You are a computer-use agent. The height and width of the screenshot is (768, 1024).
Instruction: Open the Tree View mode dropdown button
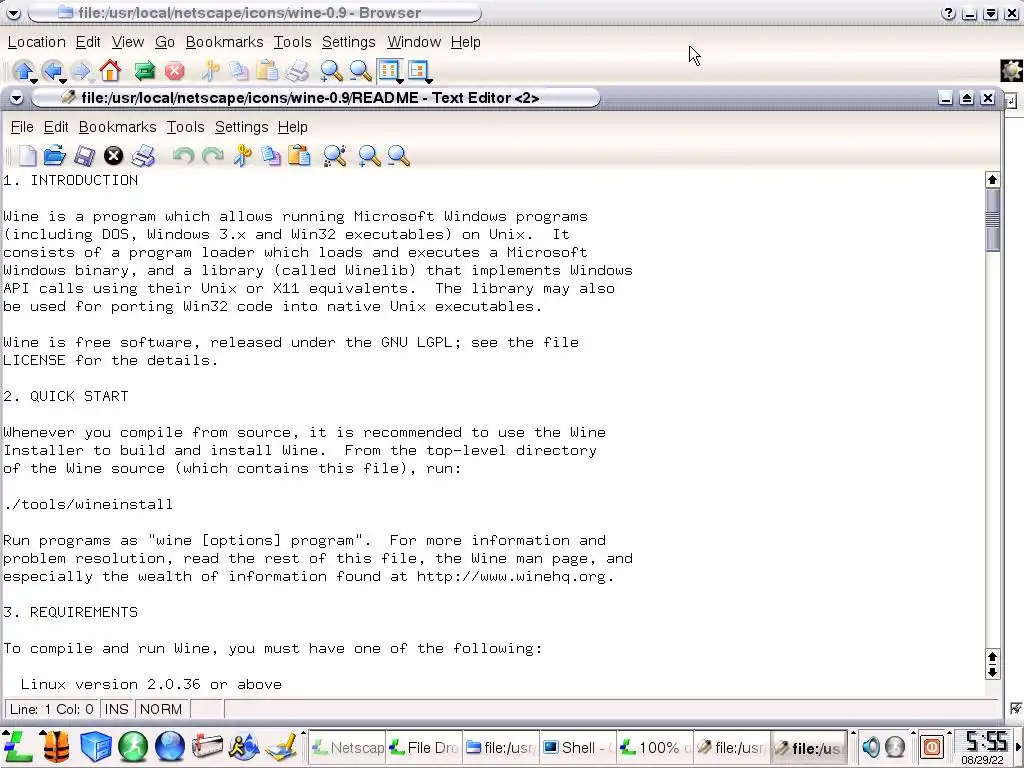point(419,71)
